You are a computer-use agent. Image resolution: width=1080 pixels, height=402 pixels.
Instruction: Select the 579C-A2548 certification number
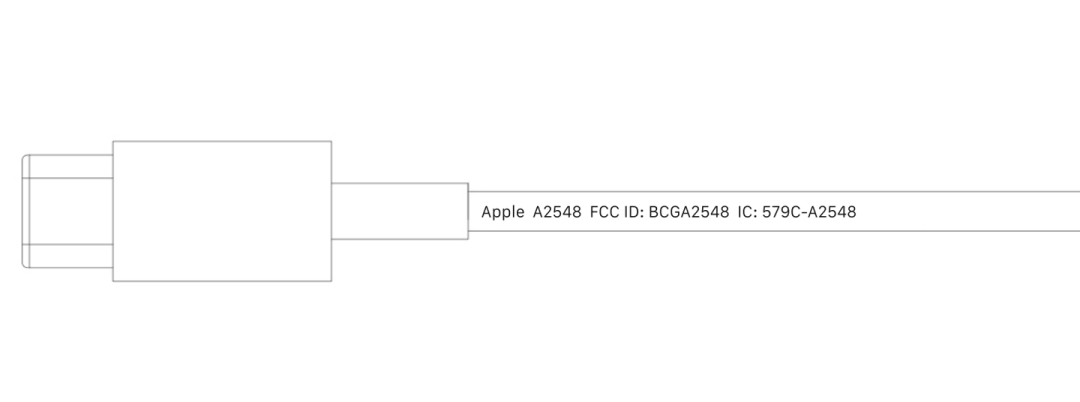click(809, 212)
